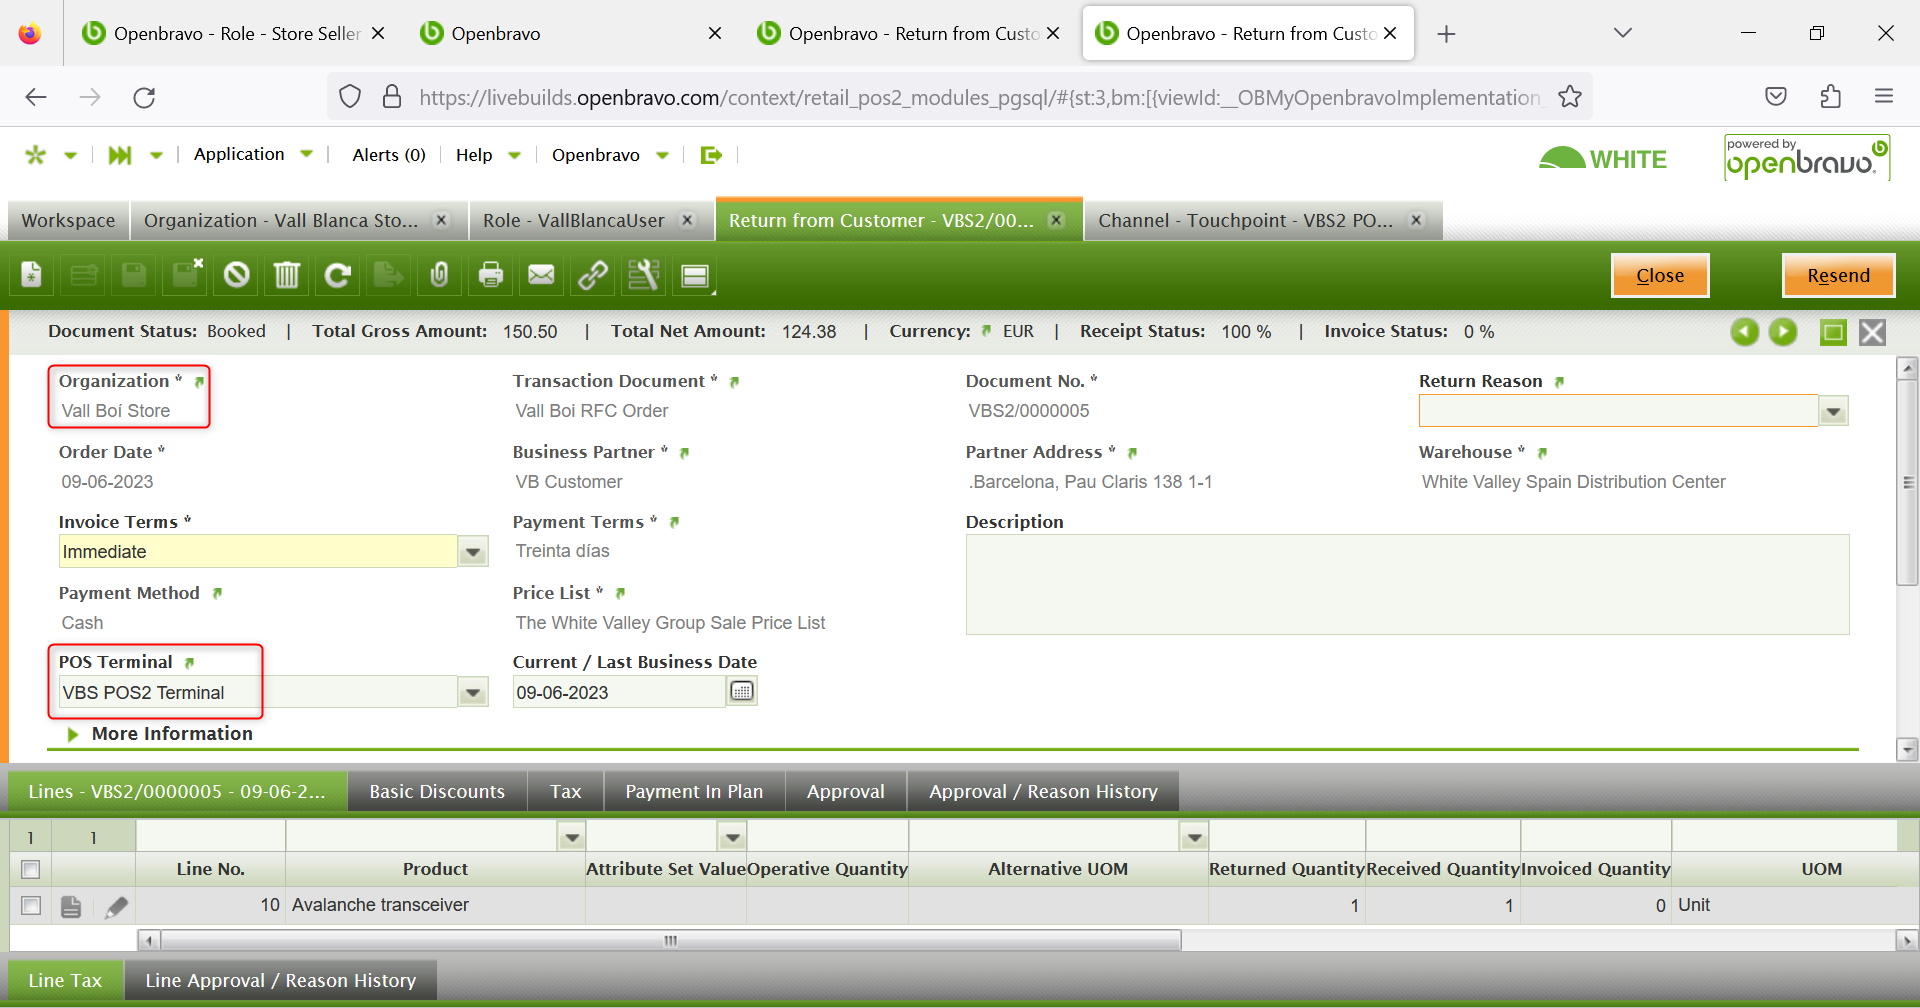The height and width of the screenshot is (1008, 1920).
Task: Open the Organization field link icon
Action: pos(199,382)
